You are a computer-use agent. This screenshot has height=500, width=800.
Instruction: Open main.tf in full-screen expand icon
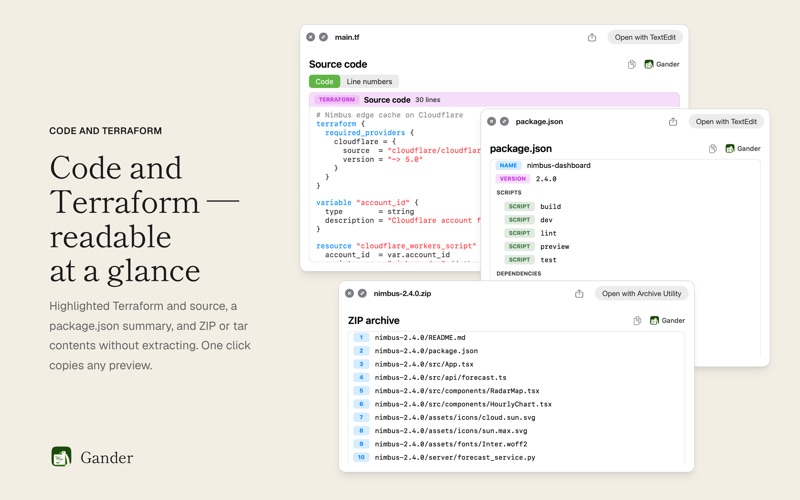tap(323, 37)
